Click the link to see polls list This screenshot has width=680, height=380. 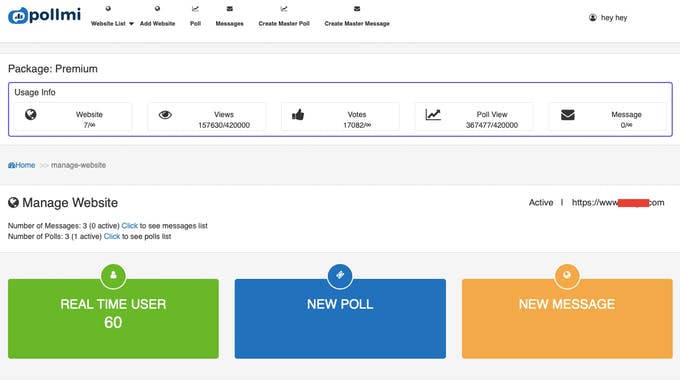(111, 236)
